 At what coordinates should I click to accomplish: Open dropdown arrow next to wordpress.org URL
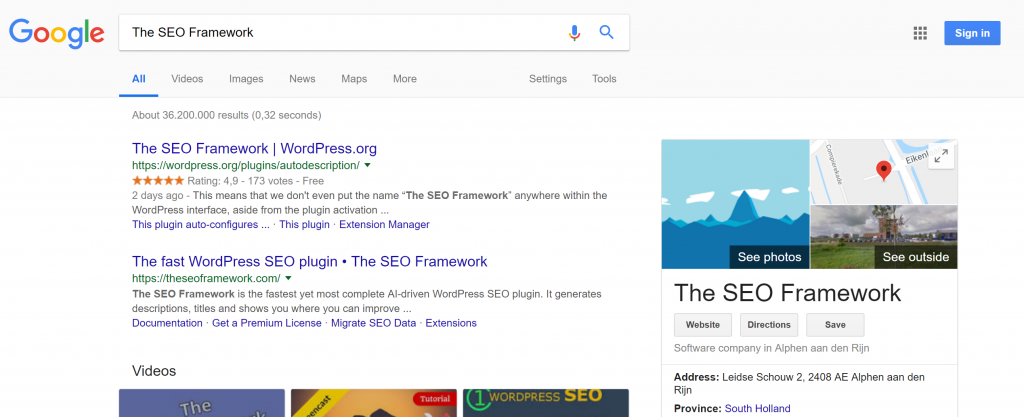(367, 165)
